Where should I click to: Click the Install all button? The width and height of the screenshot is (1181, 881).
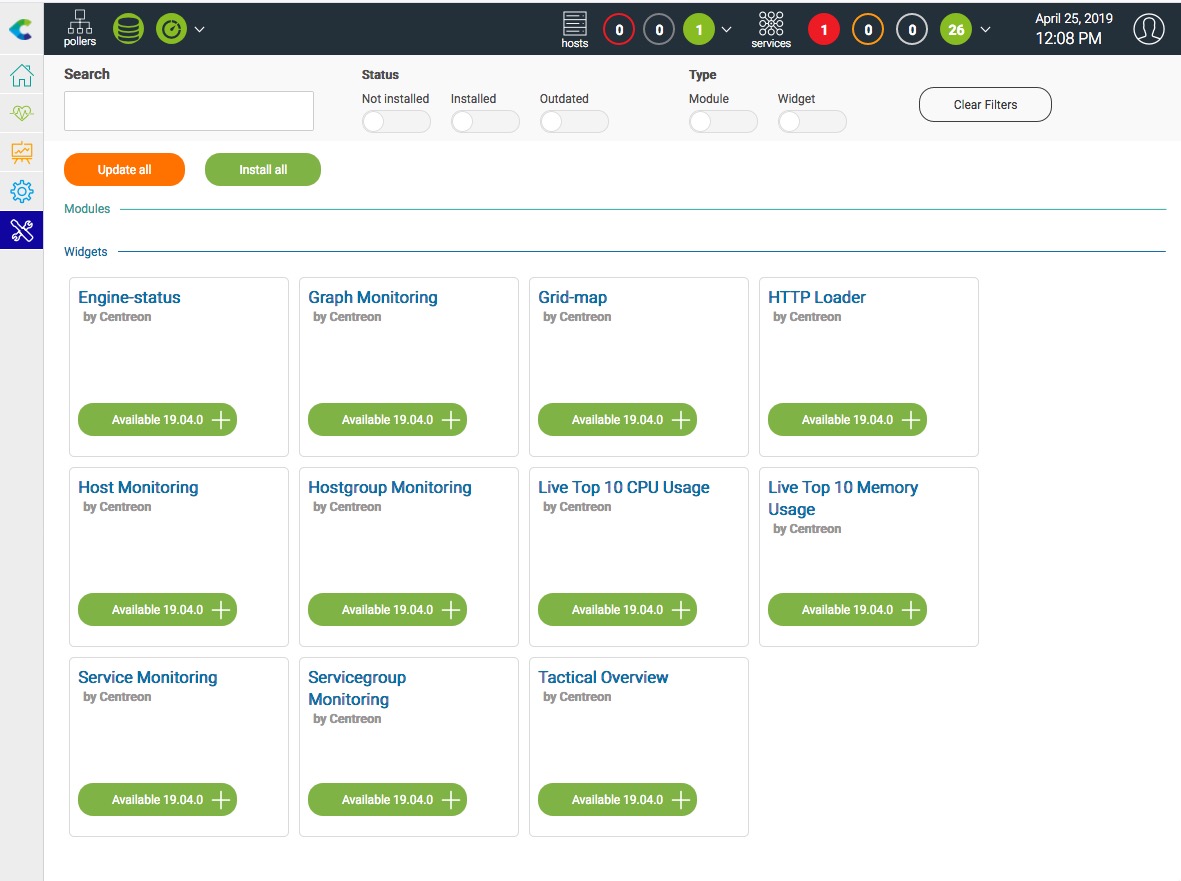[x=262, y=170]
